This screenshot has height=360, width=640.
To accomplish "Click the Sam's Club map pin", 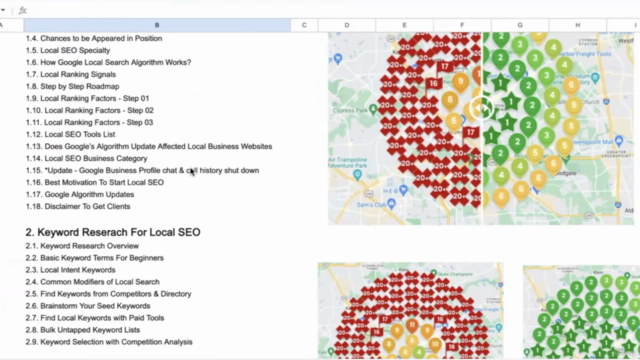I will pos(391,203).
